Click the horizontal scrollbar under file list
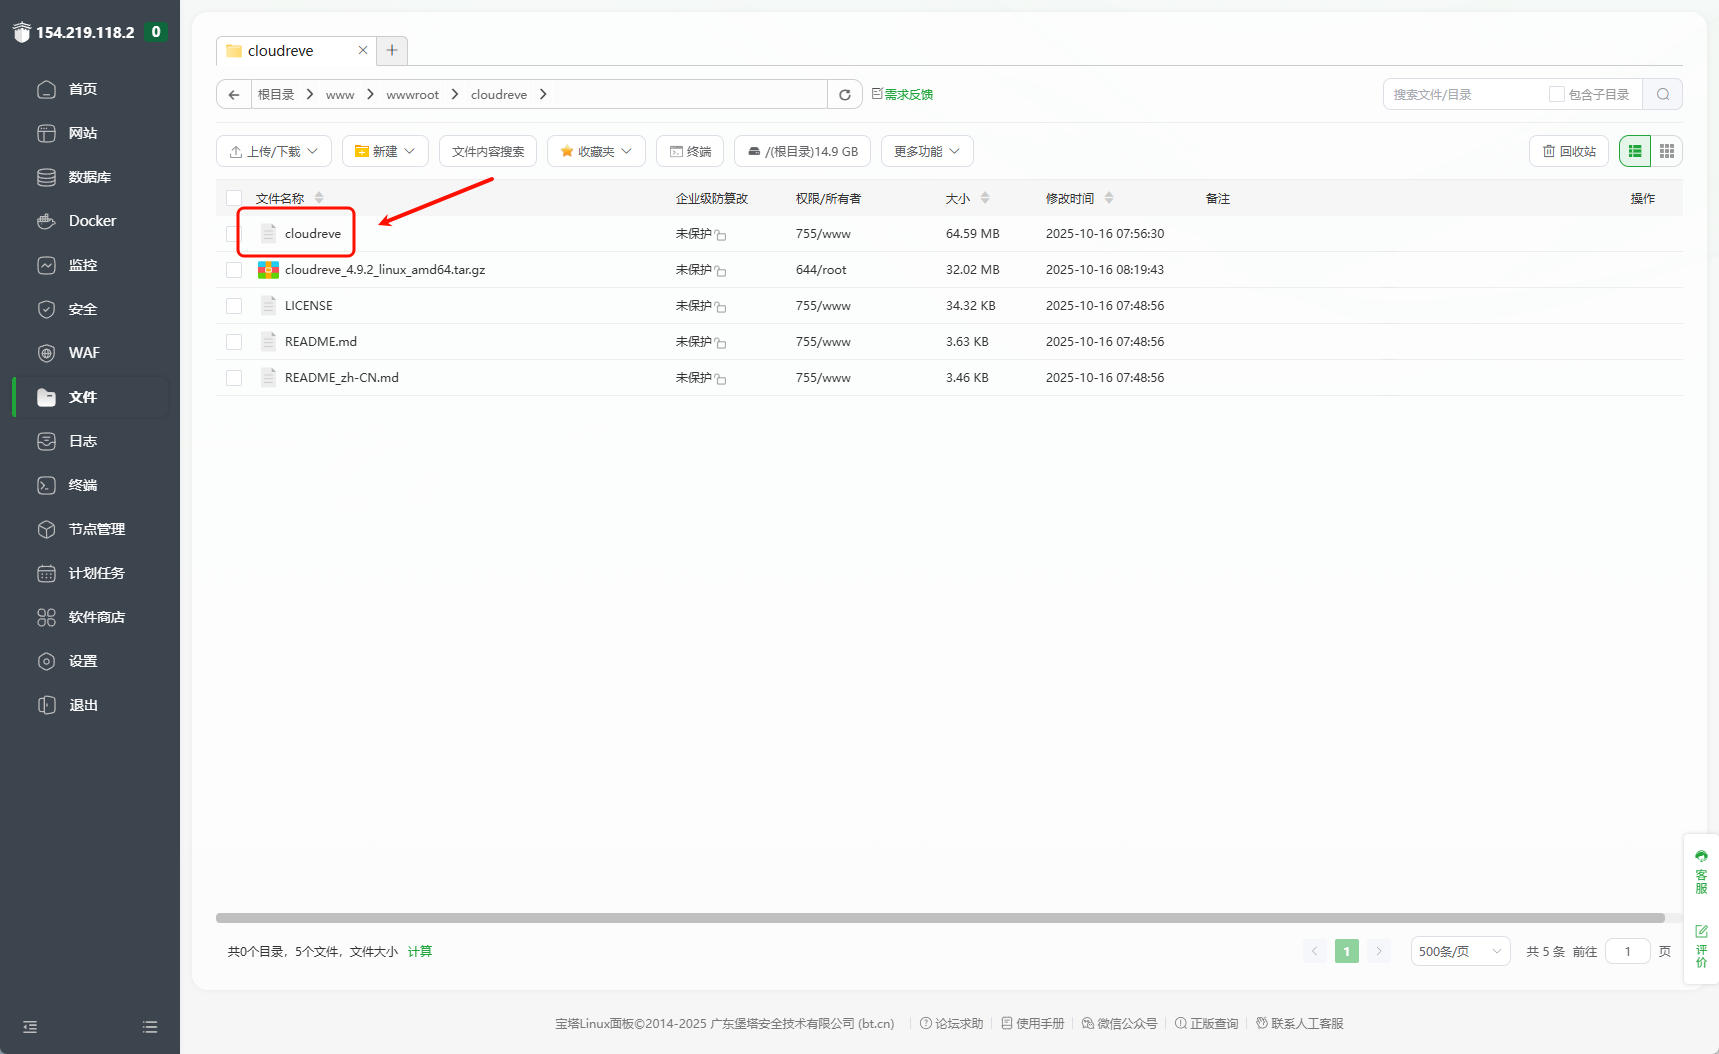The image size is (1719, 1054). tap(940, 918)
